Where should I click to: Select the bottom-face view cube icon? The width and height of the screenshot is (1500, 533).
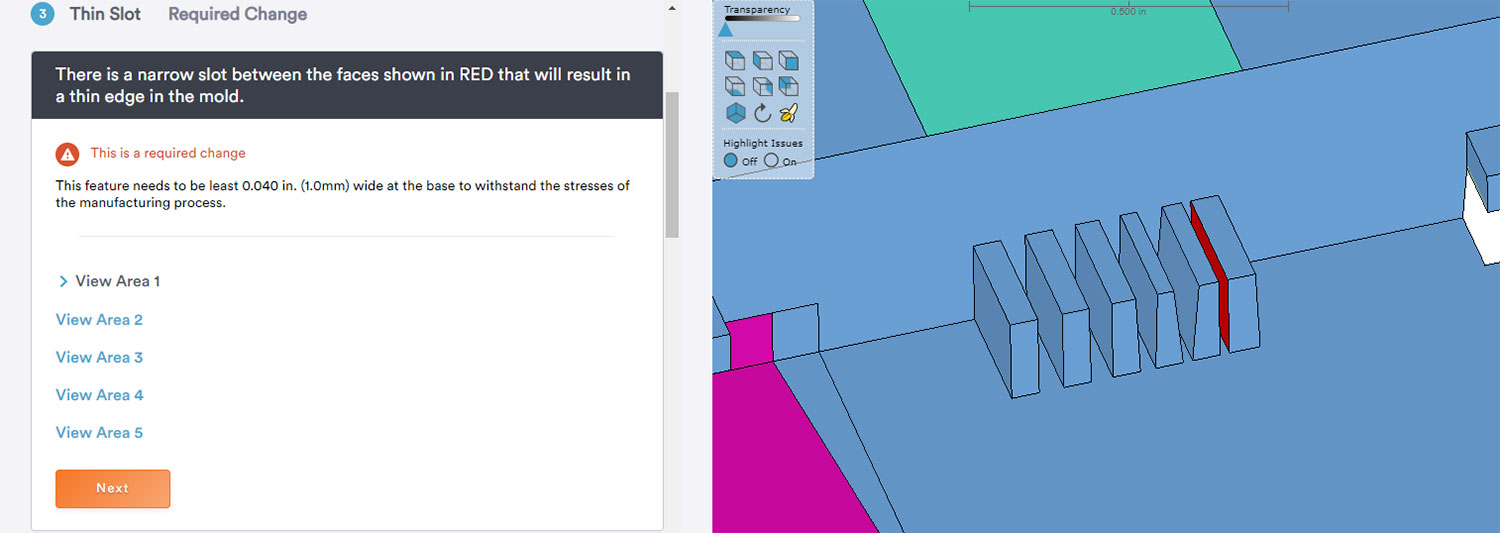735,87
